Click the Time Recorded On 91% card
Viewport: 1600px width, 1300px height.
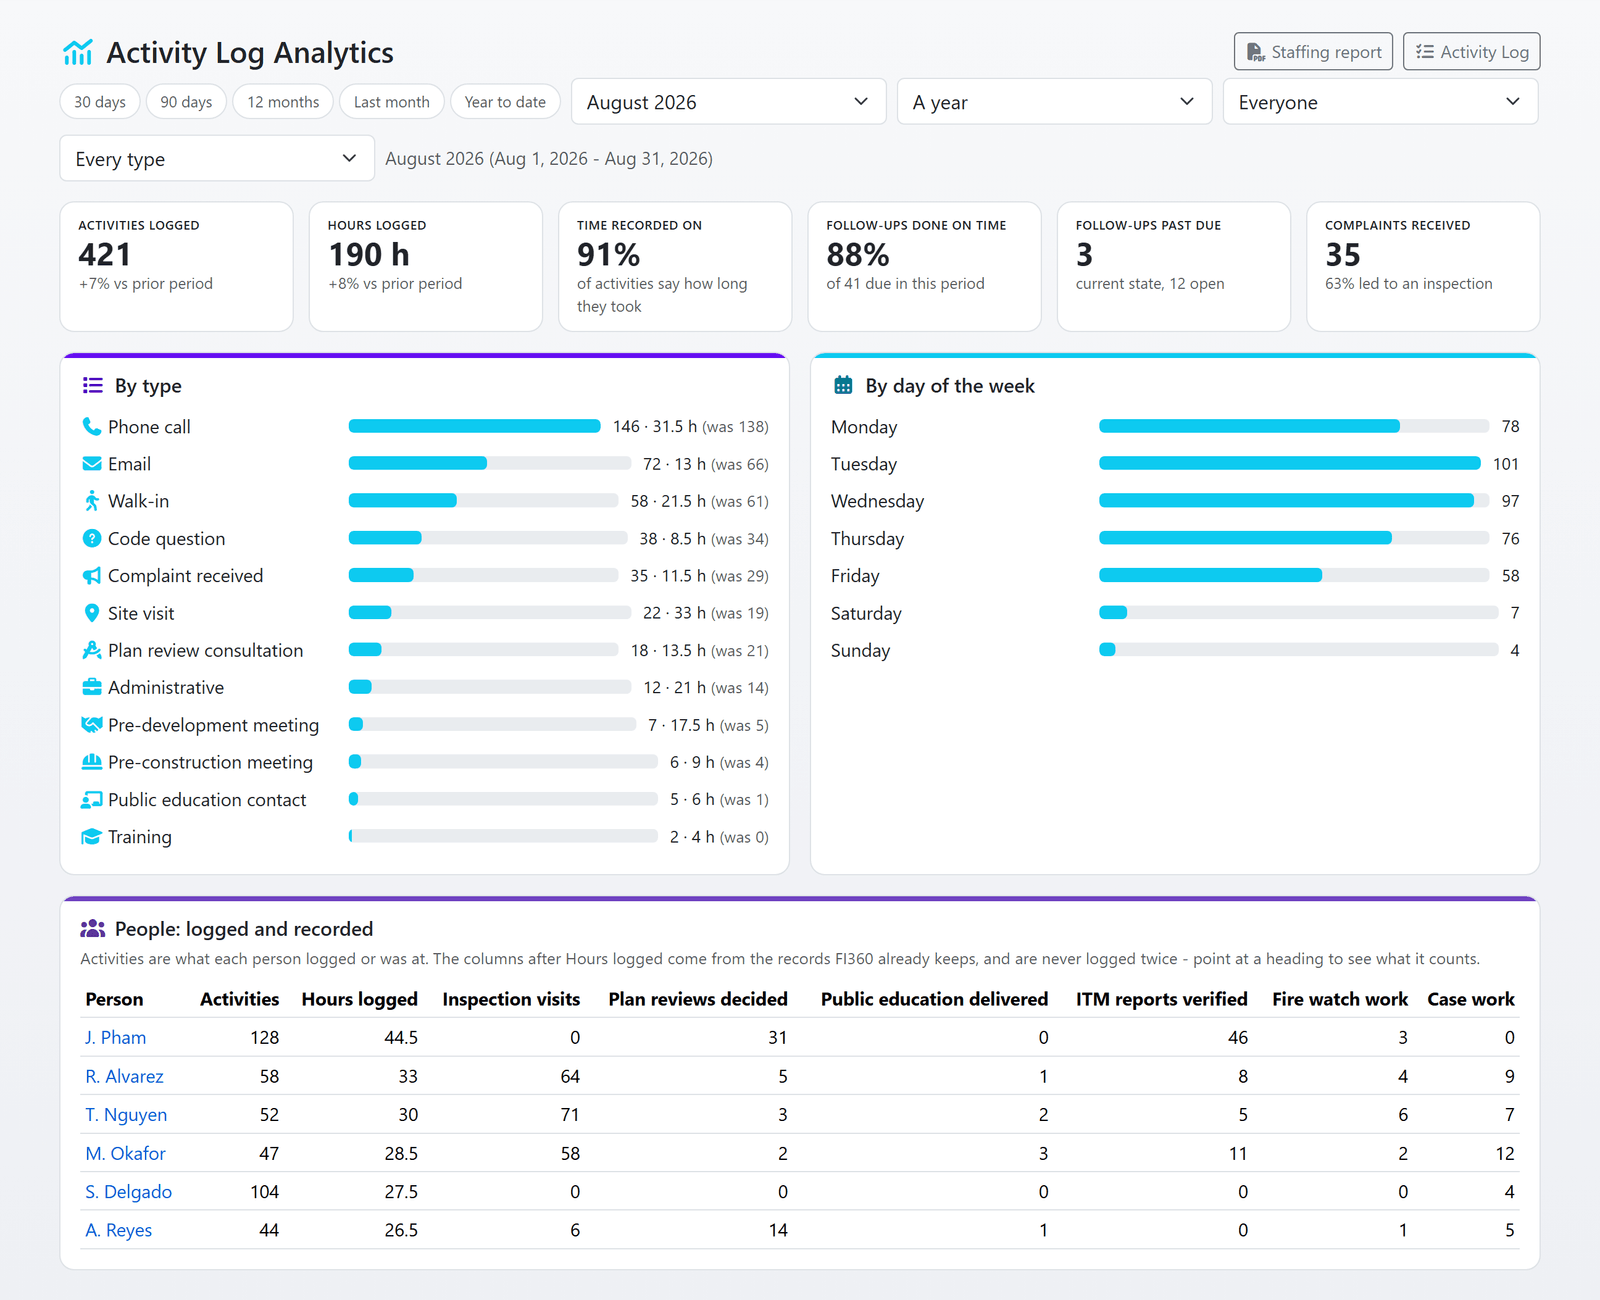point(675,266)
